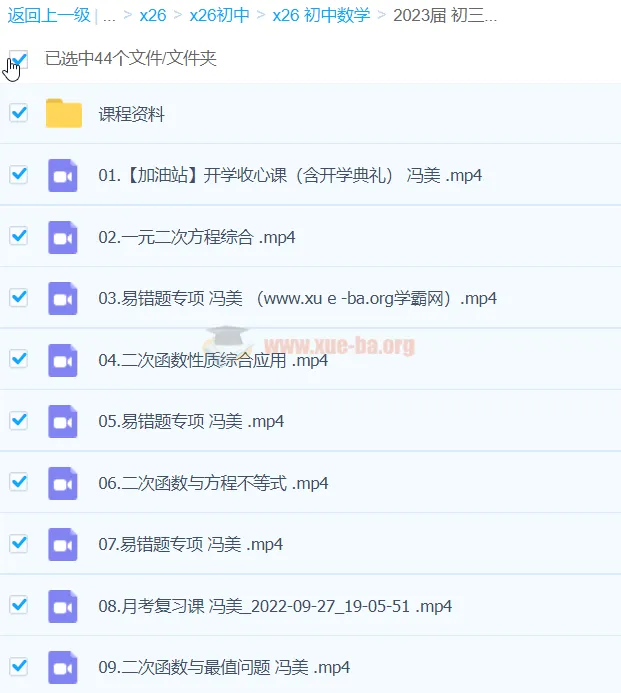Open file 01.【加油站】开学收心课（含开学典礼）冯美 .mp4
Viewport: 621px width, 693px height.
point(290,175)
